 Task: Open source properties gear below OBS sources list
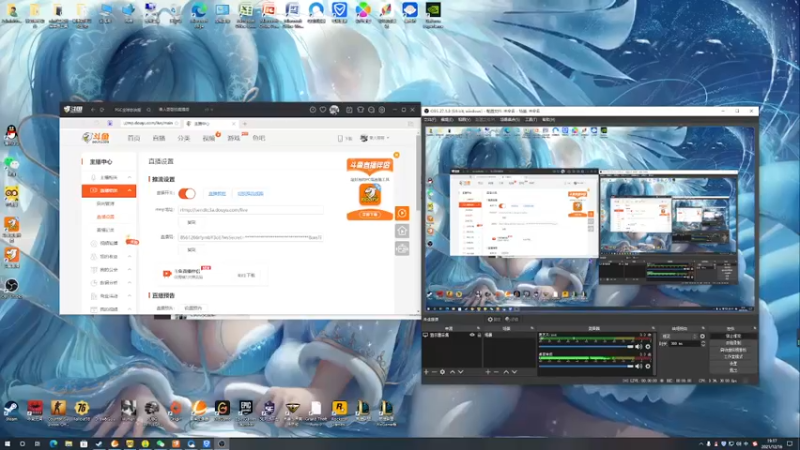[442, 372]
